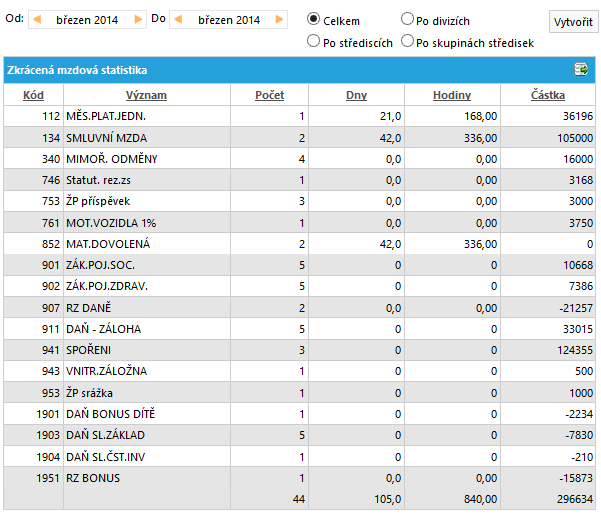This screenshot has height=515, width=601.
Task: Click total amount 296634 in footer row
Action: tap(575, 499)
